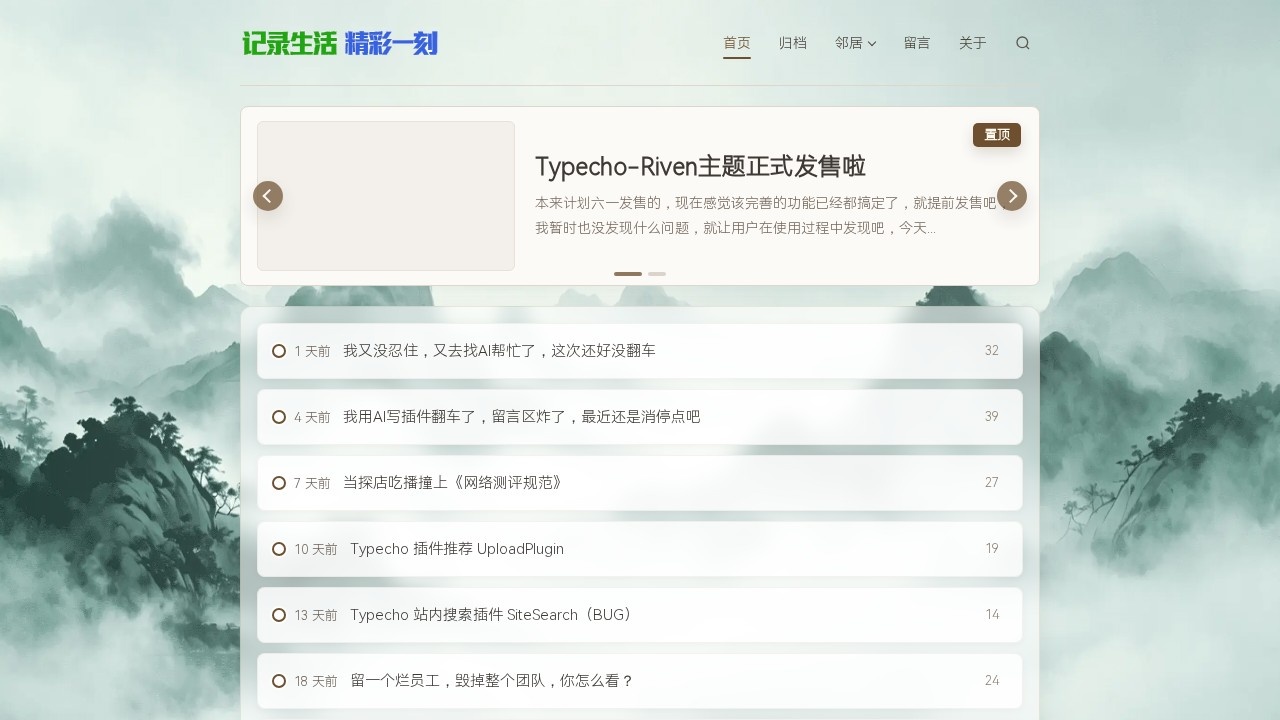Click the 10 天前 date label
The height and width of the screenshot is (720, 1280).
pyautogui.click(x=316, y=550)
